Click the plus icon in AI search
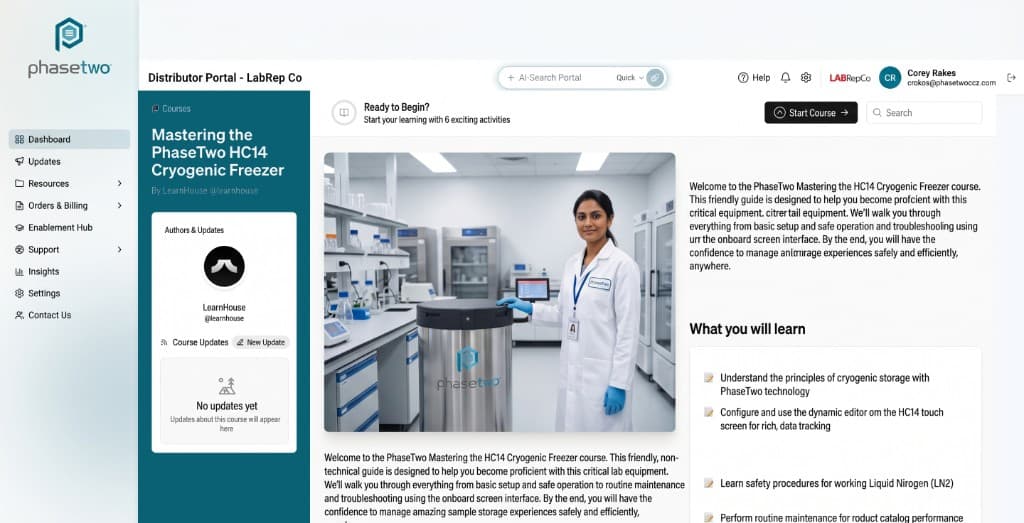The width and height of the screenshot is (1024, 523). 511,77
